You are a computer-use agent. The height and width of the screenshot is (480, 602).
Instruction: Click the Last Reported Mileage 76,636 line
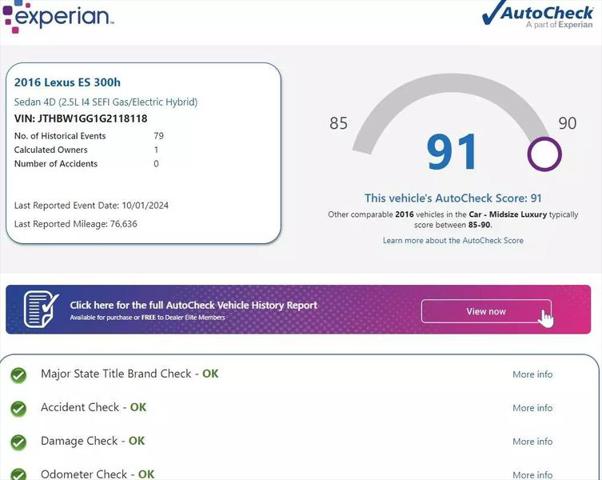76,224
